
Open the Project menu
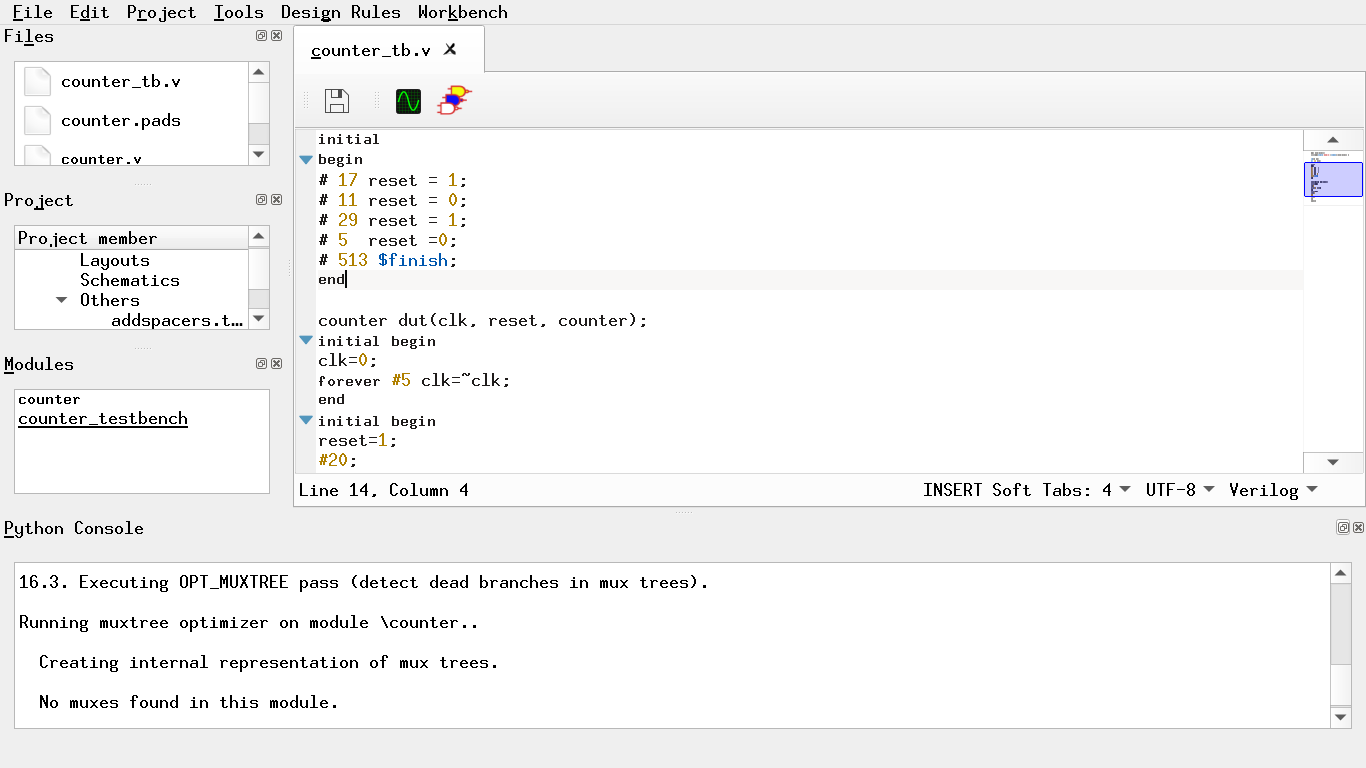[161, 12]
